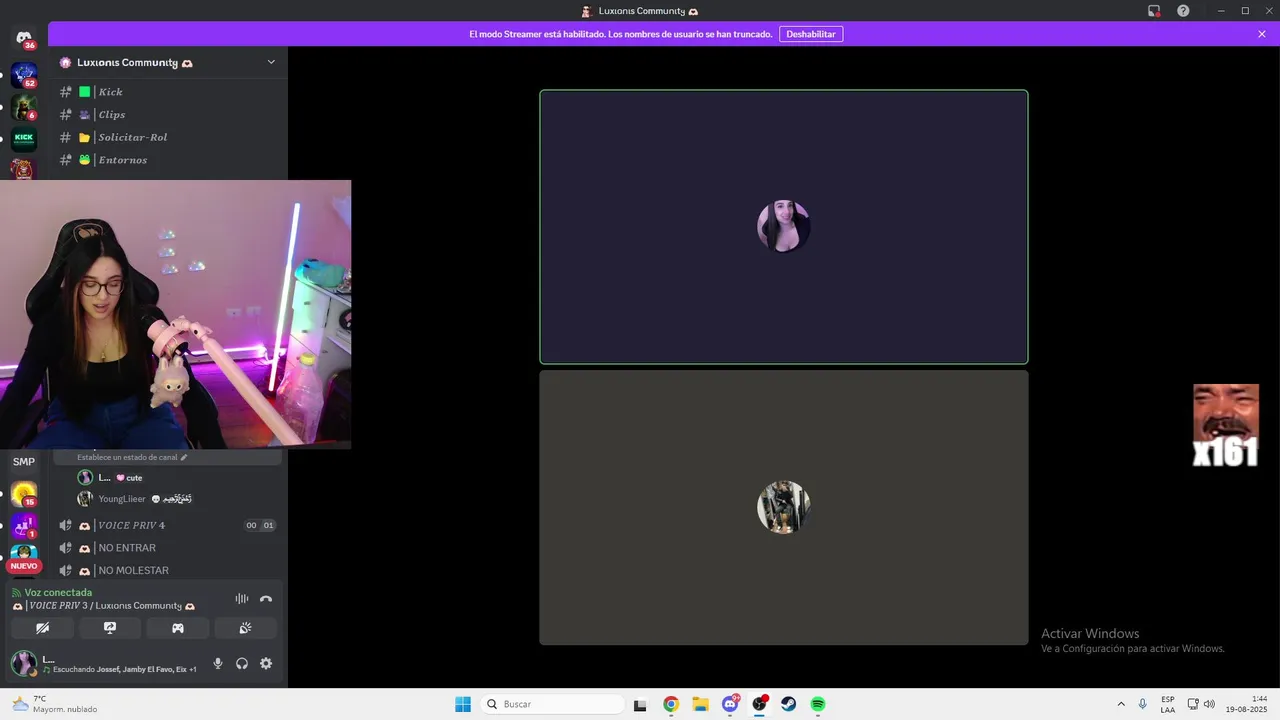This screenshot has height=720, width=1280.
Task: Open the clock and date flyout
Action: click(1246, 704)
